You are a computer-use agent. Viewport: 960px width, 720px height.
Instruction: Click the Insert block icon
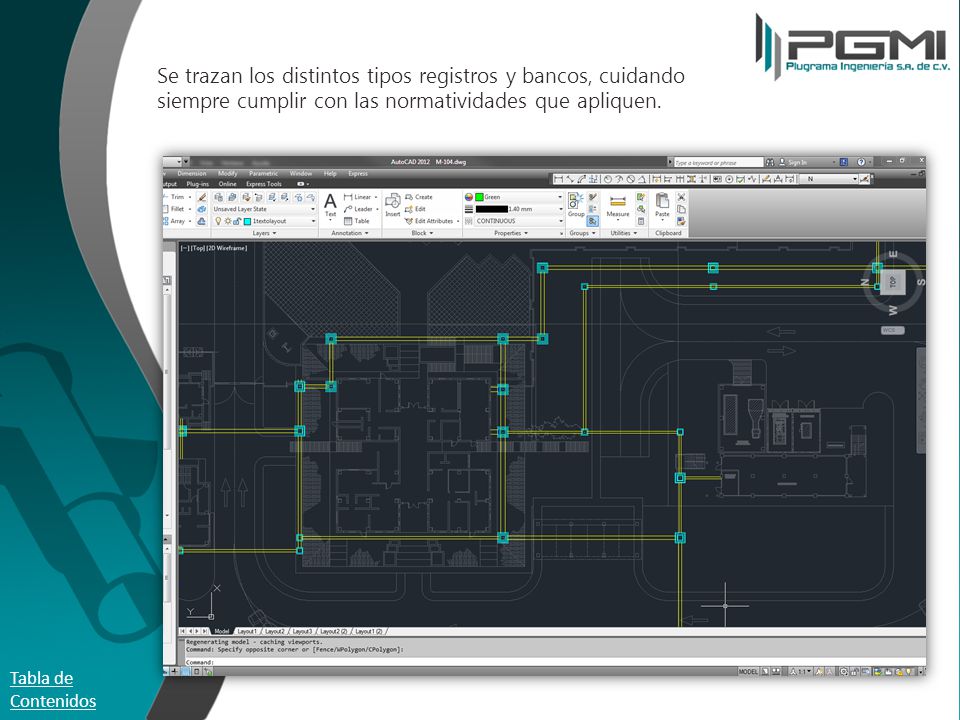click(392, 205)
